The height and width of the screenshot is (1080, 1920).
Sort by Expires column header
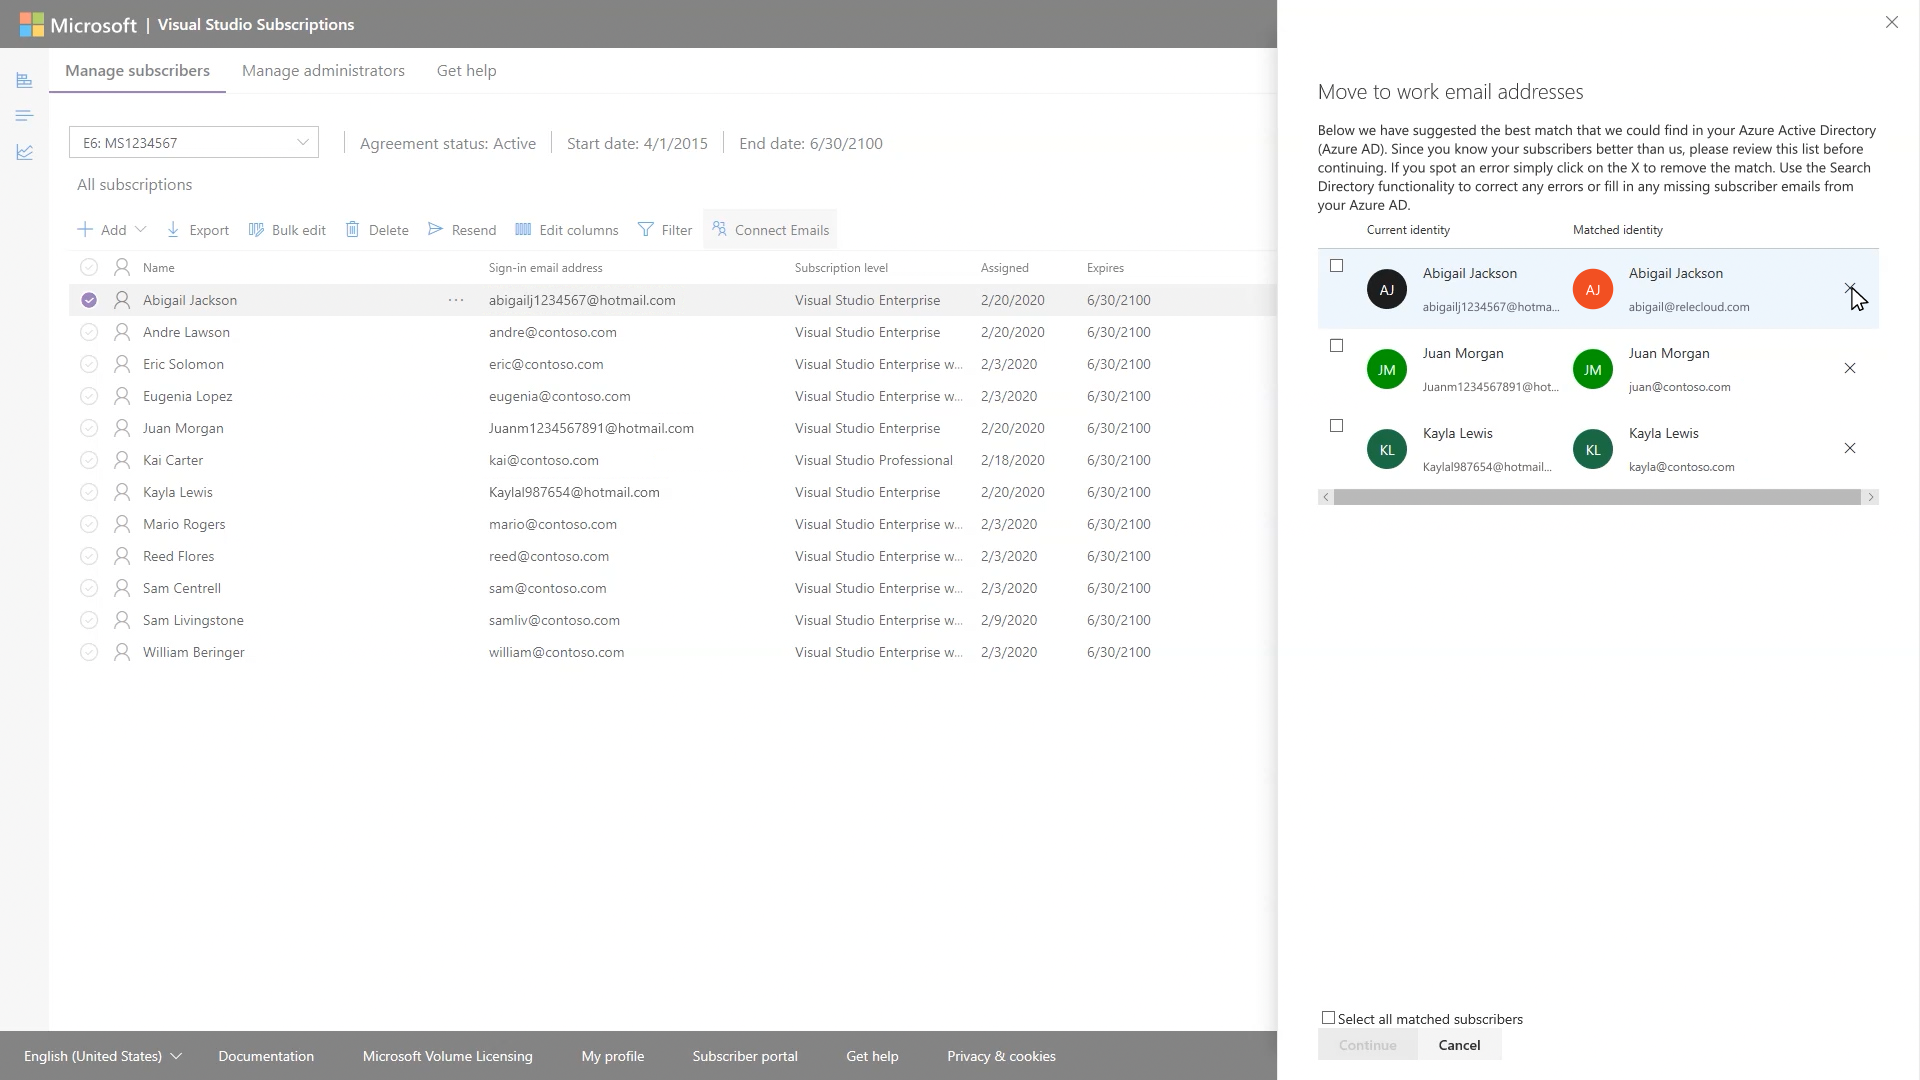[1105, 267]
